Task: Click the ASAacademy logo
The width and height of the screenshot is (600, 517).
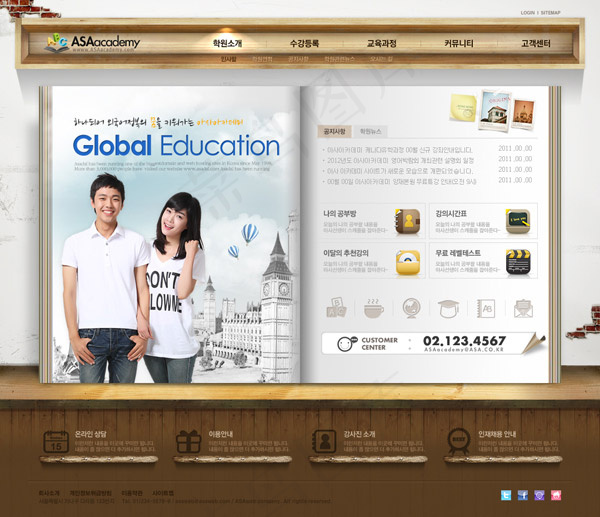Action: 93,43
